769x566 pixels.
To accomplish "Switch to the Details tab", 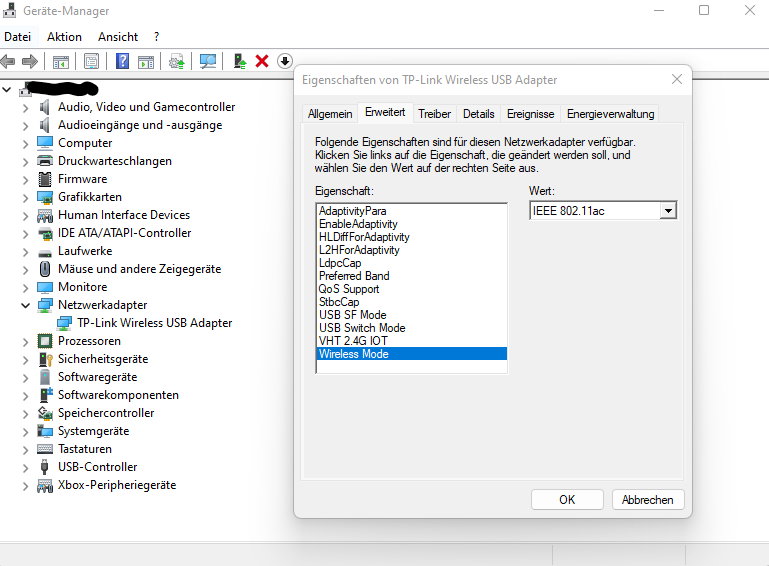I will coord(479,114).
